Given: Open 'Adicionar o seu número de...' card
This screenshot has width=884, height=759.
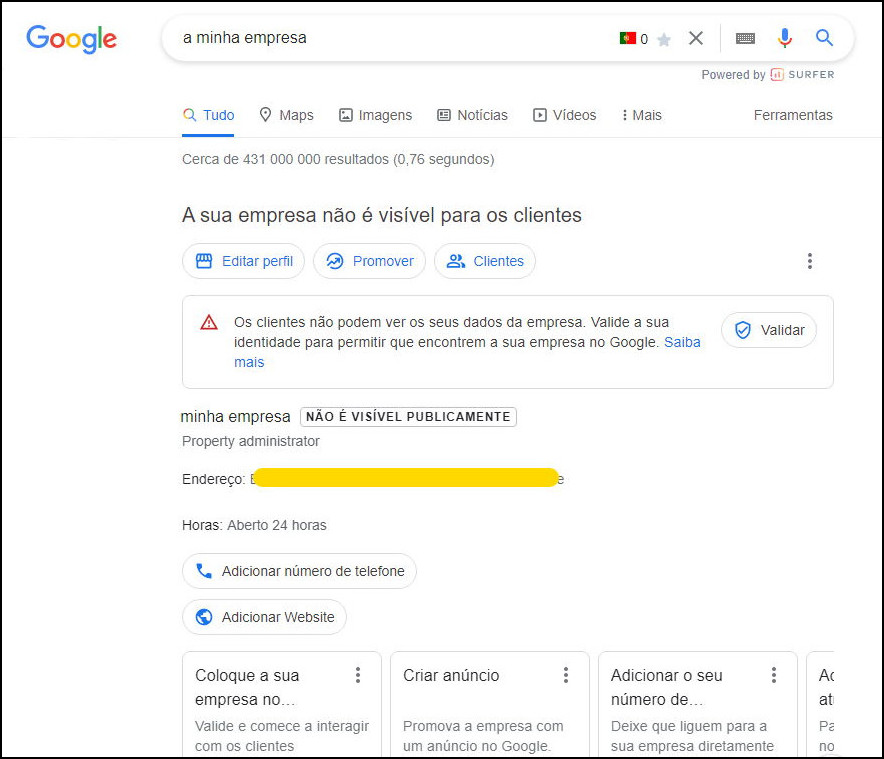Looking at the screenshot, I should click(x=697, y=705).
